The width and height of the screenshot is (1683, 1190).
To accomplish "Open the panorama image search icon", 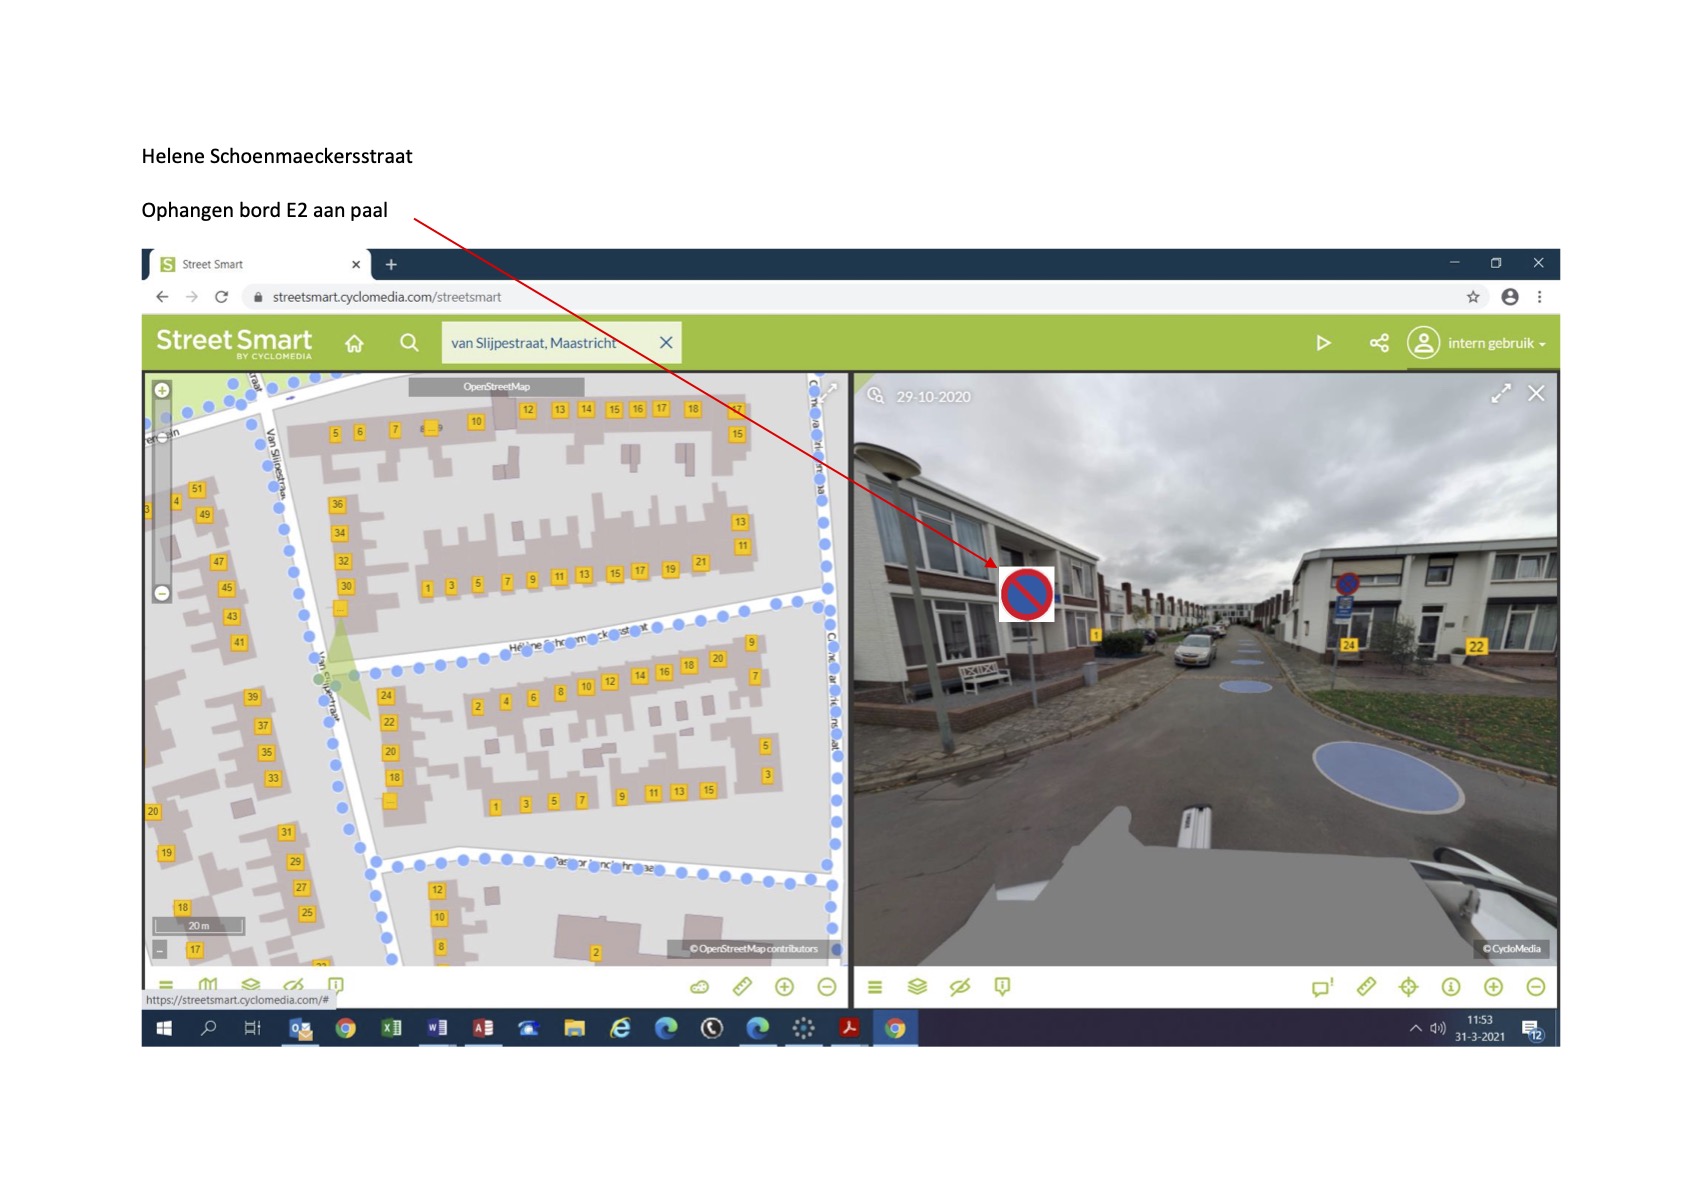I will point(876,395).
